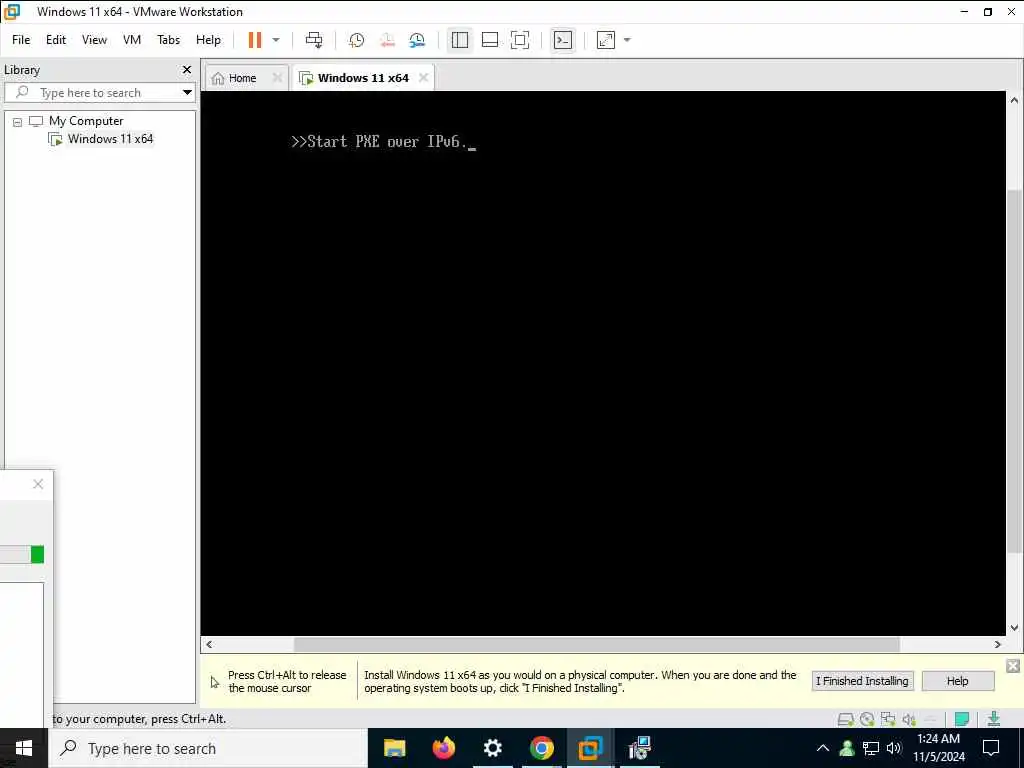This screenshot has height=768, width=1024.
Task: Toggle the console view icon
Action: (562, 40)
